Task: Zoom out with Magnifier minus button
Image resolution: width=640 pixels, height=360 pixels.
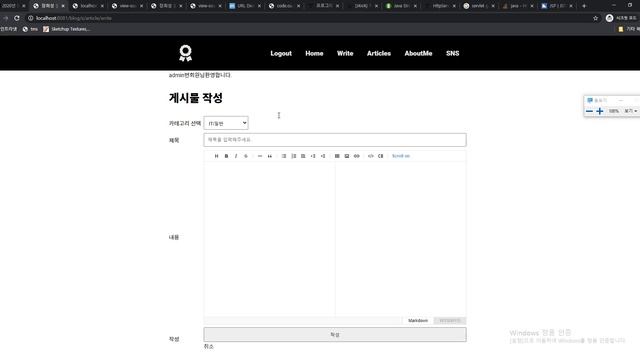Action: point(589,111)
